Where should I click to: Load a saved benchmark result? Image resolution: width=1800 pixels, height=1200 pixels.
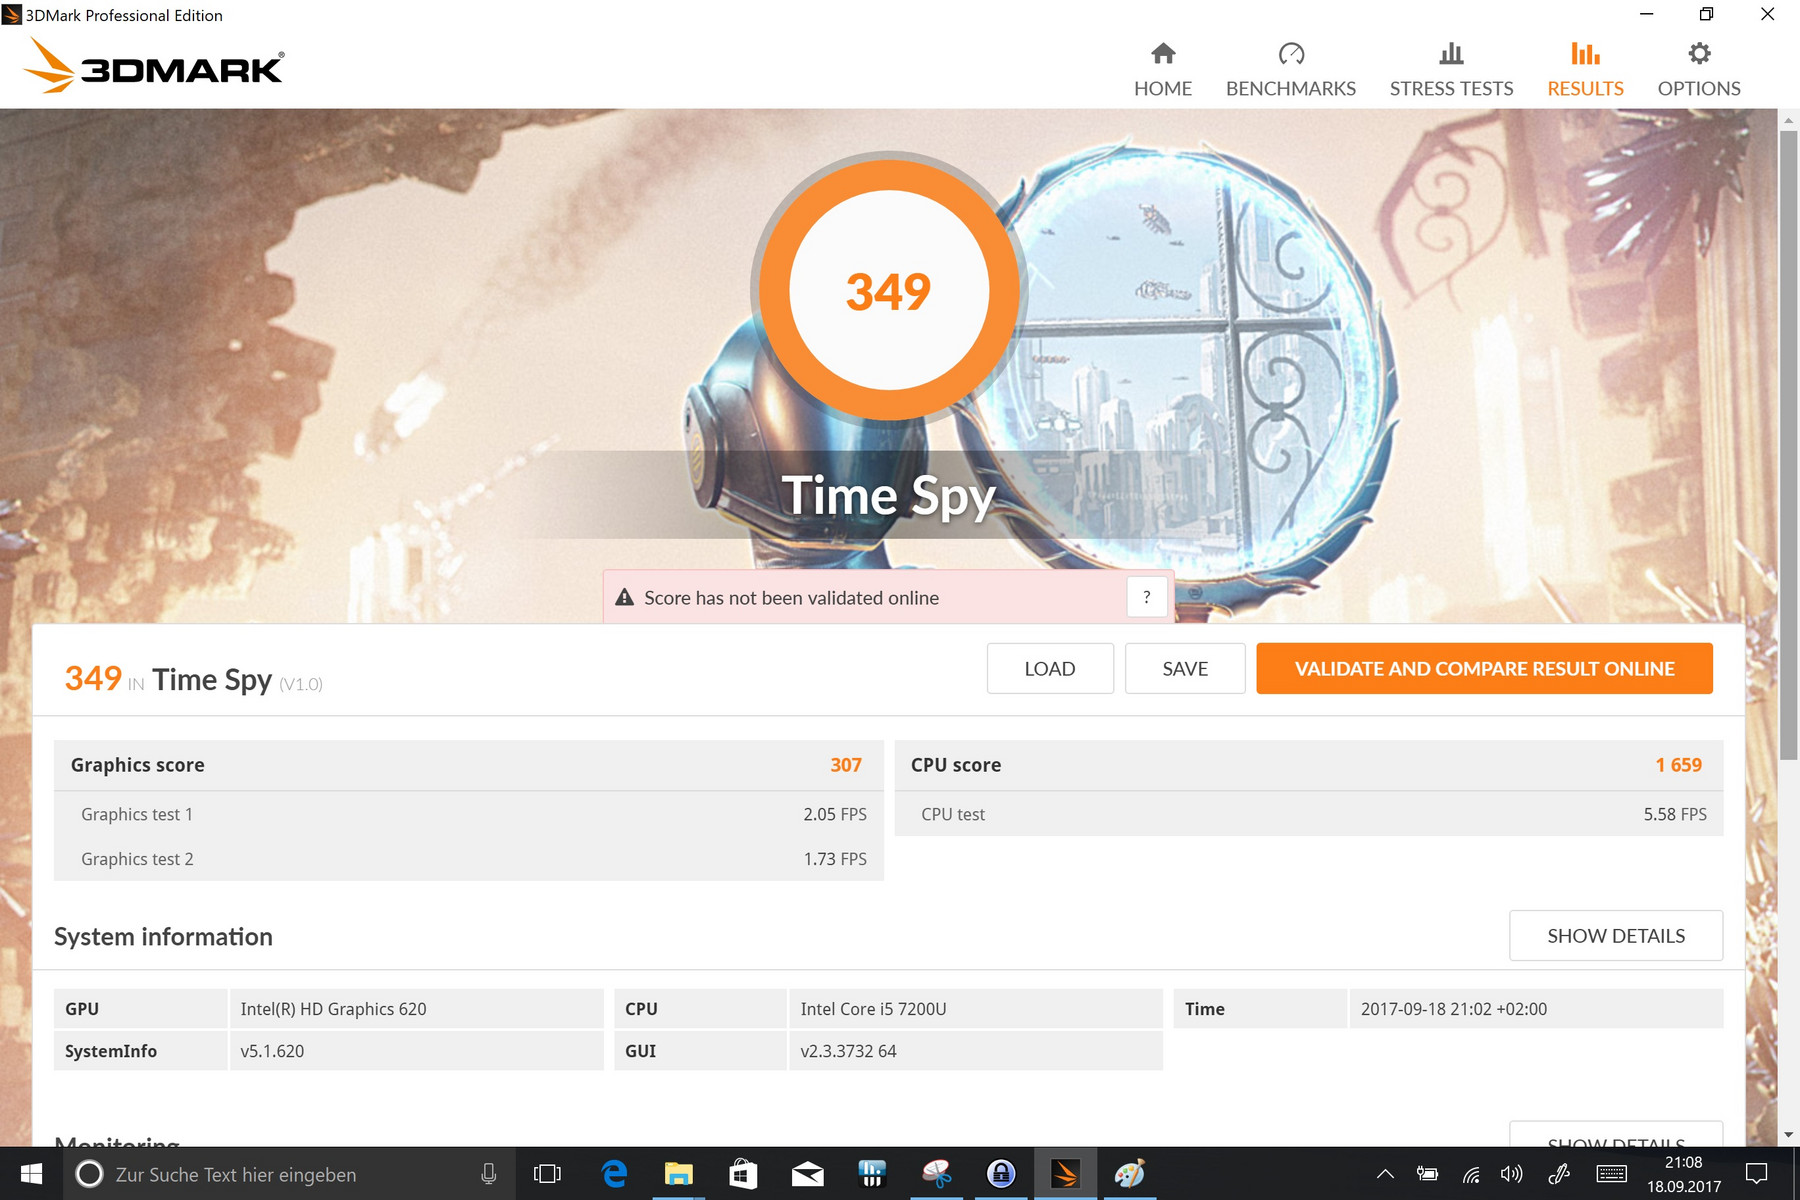(1049, 669)
